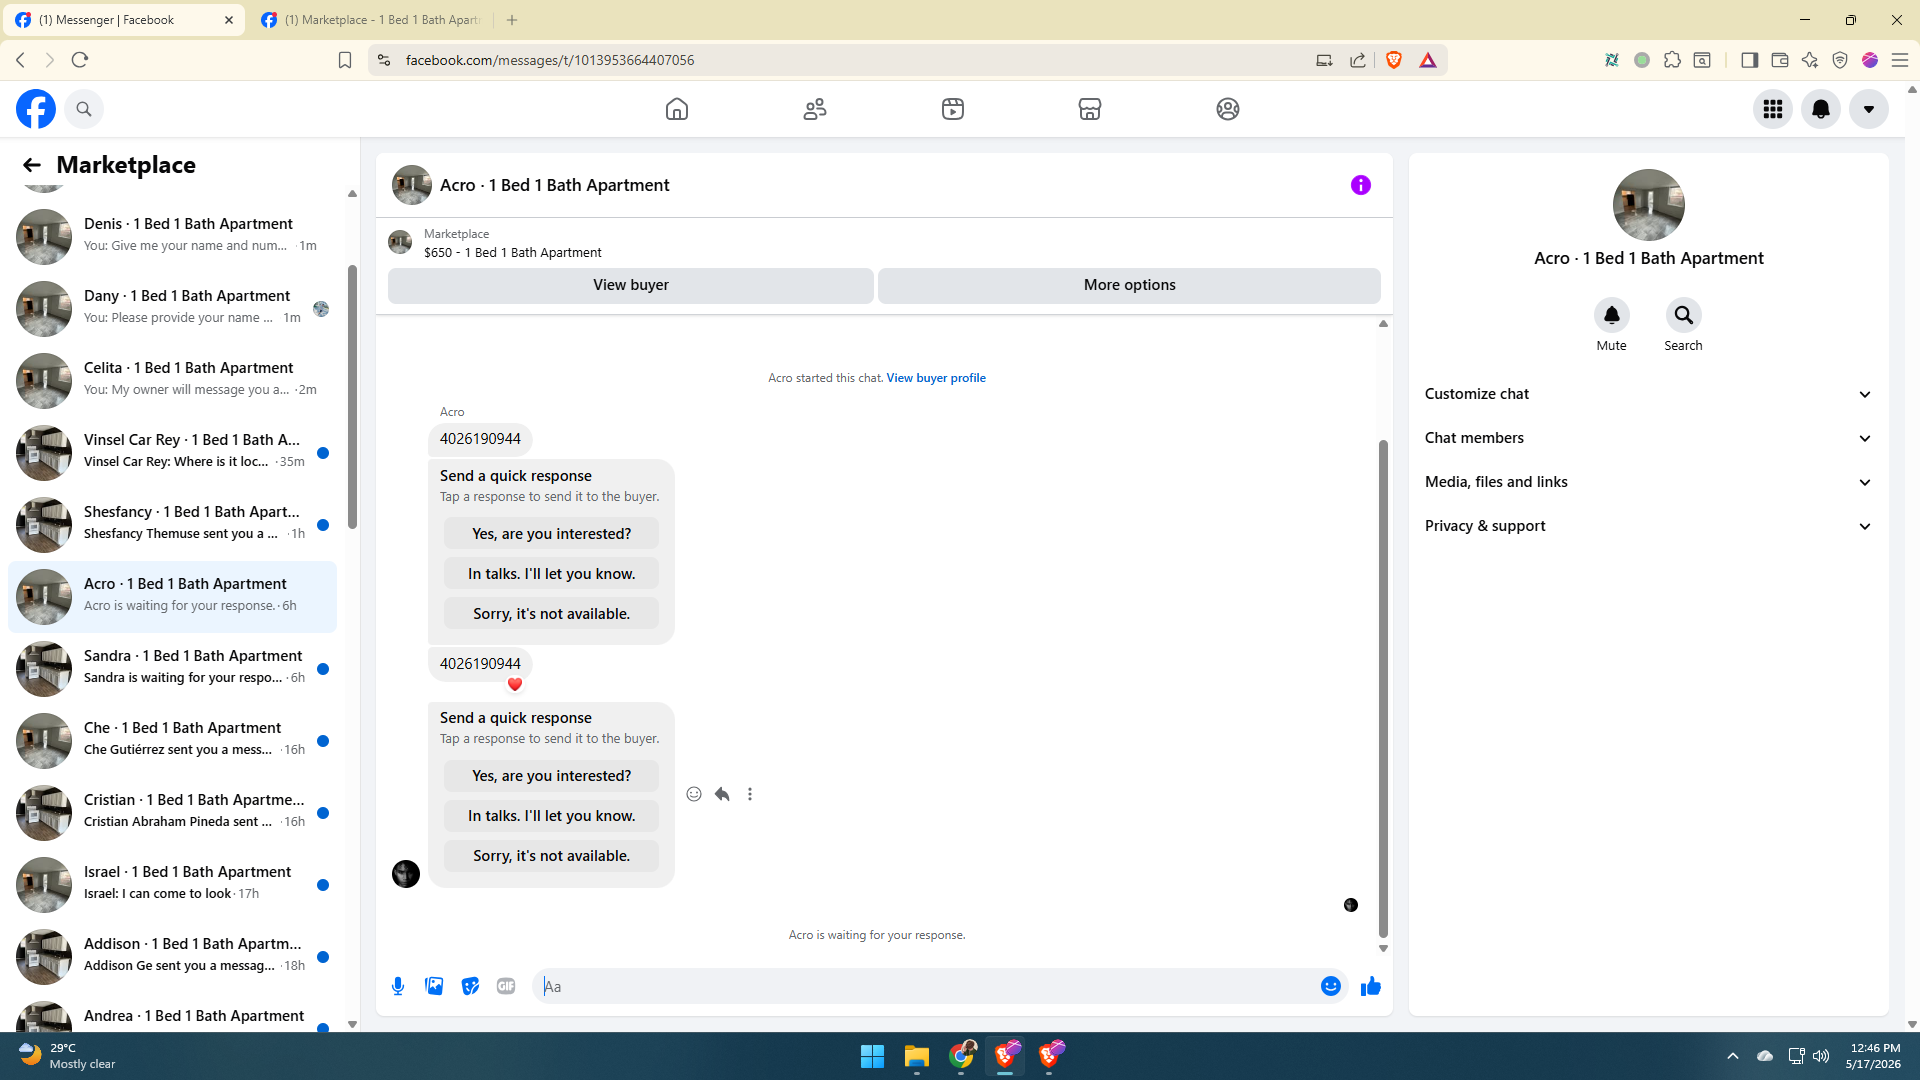Switch to the Messenger browser tab
This screenshot has height=1080, width=1920.
pos(124,20)
